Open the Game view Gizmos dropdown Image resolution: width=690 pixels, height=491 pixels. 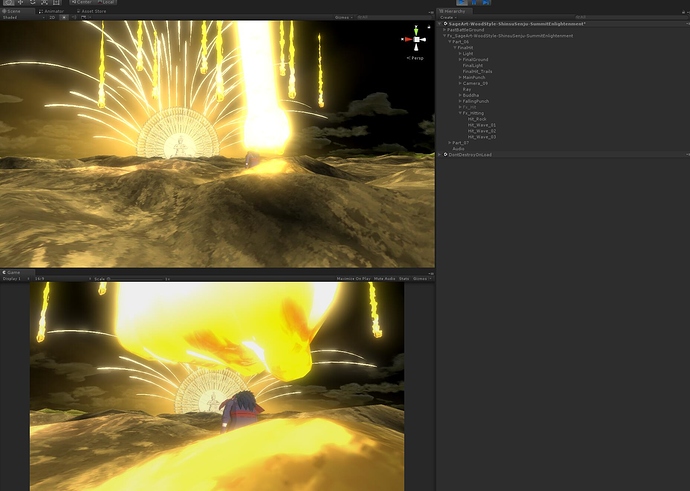422,278
